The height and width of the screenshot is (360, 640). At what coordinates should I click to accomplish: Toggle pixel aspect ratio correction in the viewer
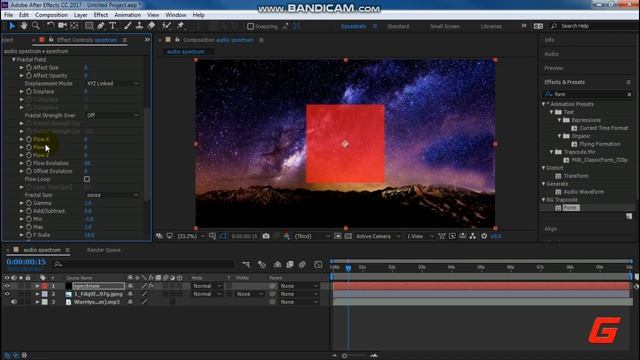442,236
